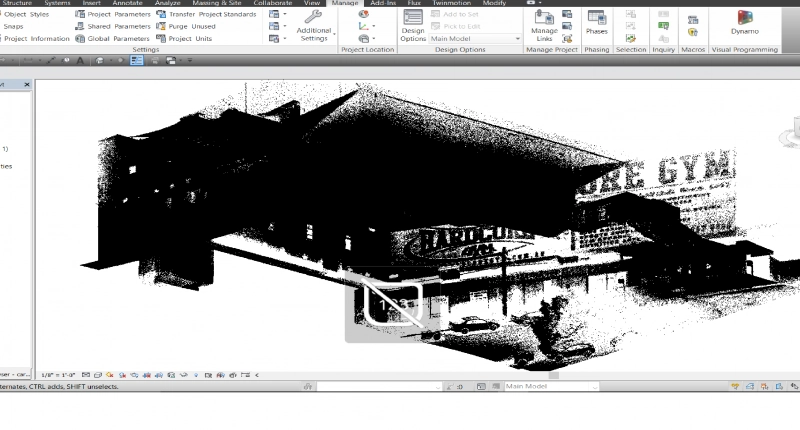Click the Design Options icon

(413, 26)
